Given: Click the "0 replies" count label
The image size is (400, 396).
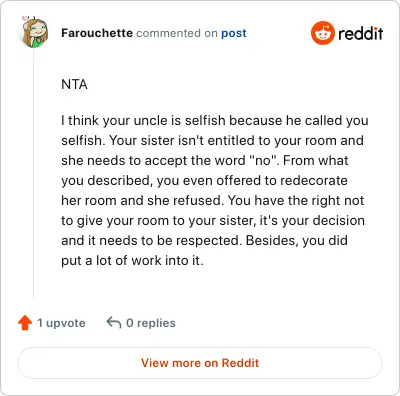Looking at the screenshot, I should coord(151,323).
